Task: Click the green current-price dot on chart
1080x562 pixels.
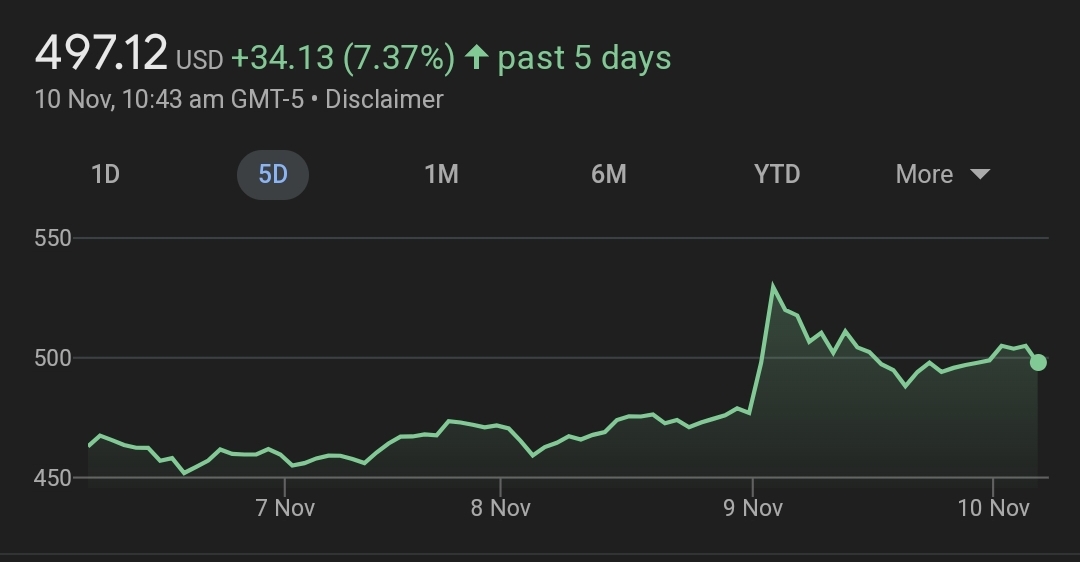Action: 1038,362
